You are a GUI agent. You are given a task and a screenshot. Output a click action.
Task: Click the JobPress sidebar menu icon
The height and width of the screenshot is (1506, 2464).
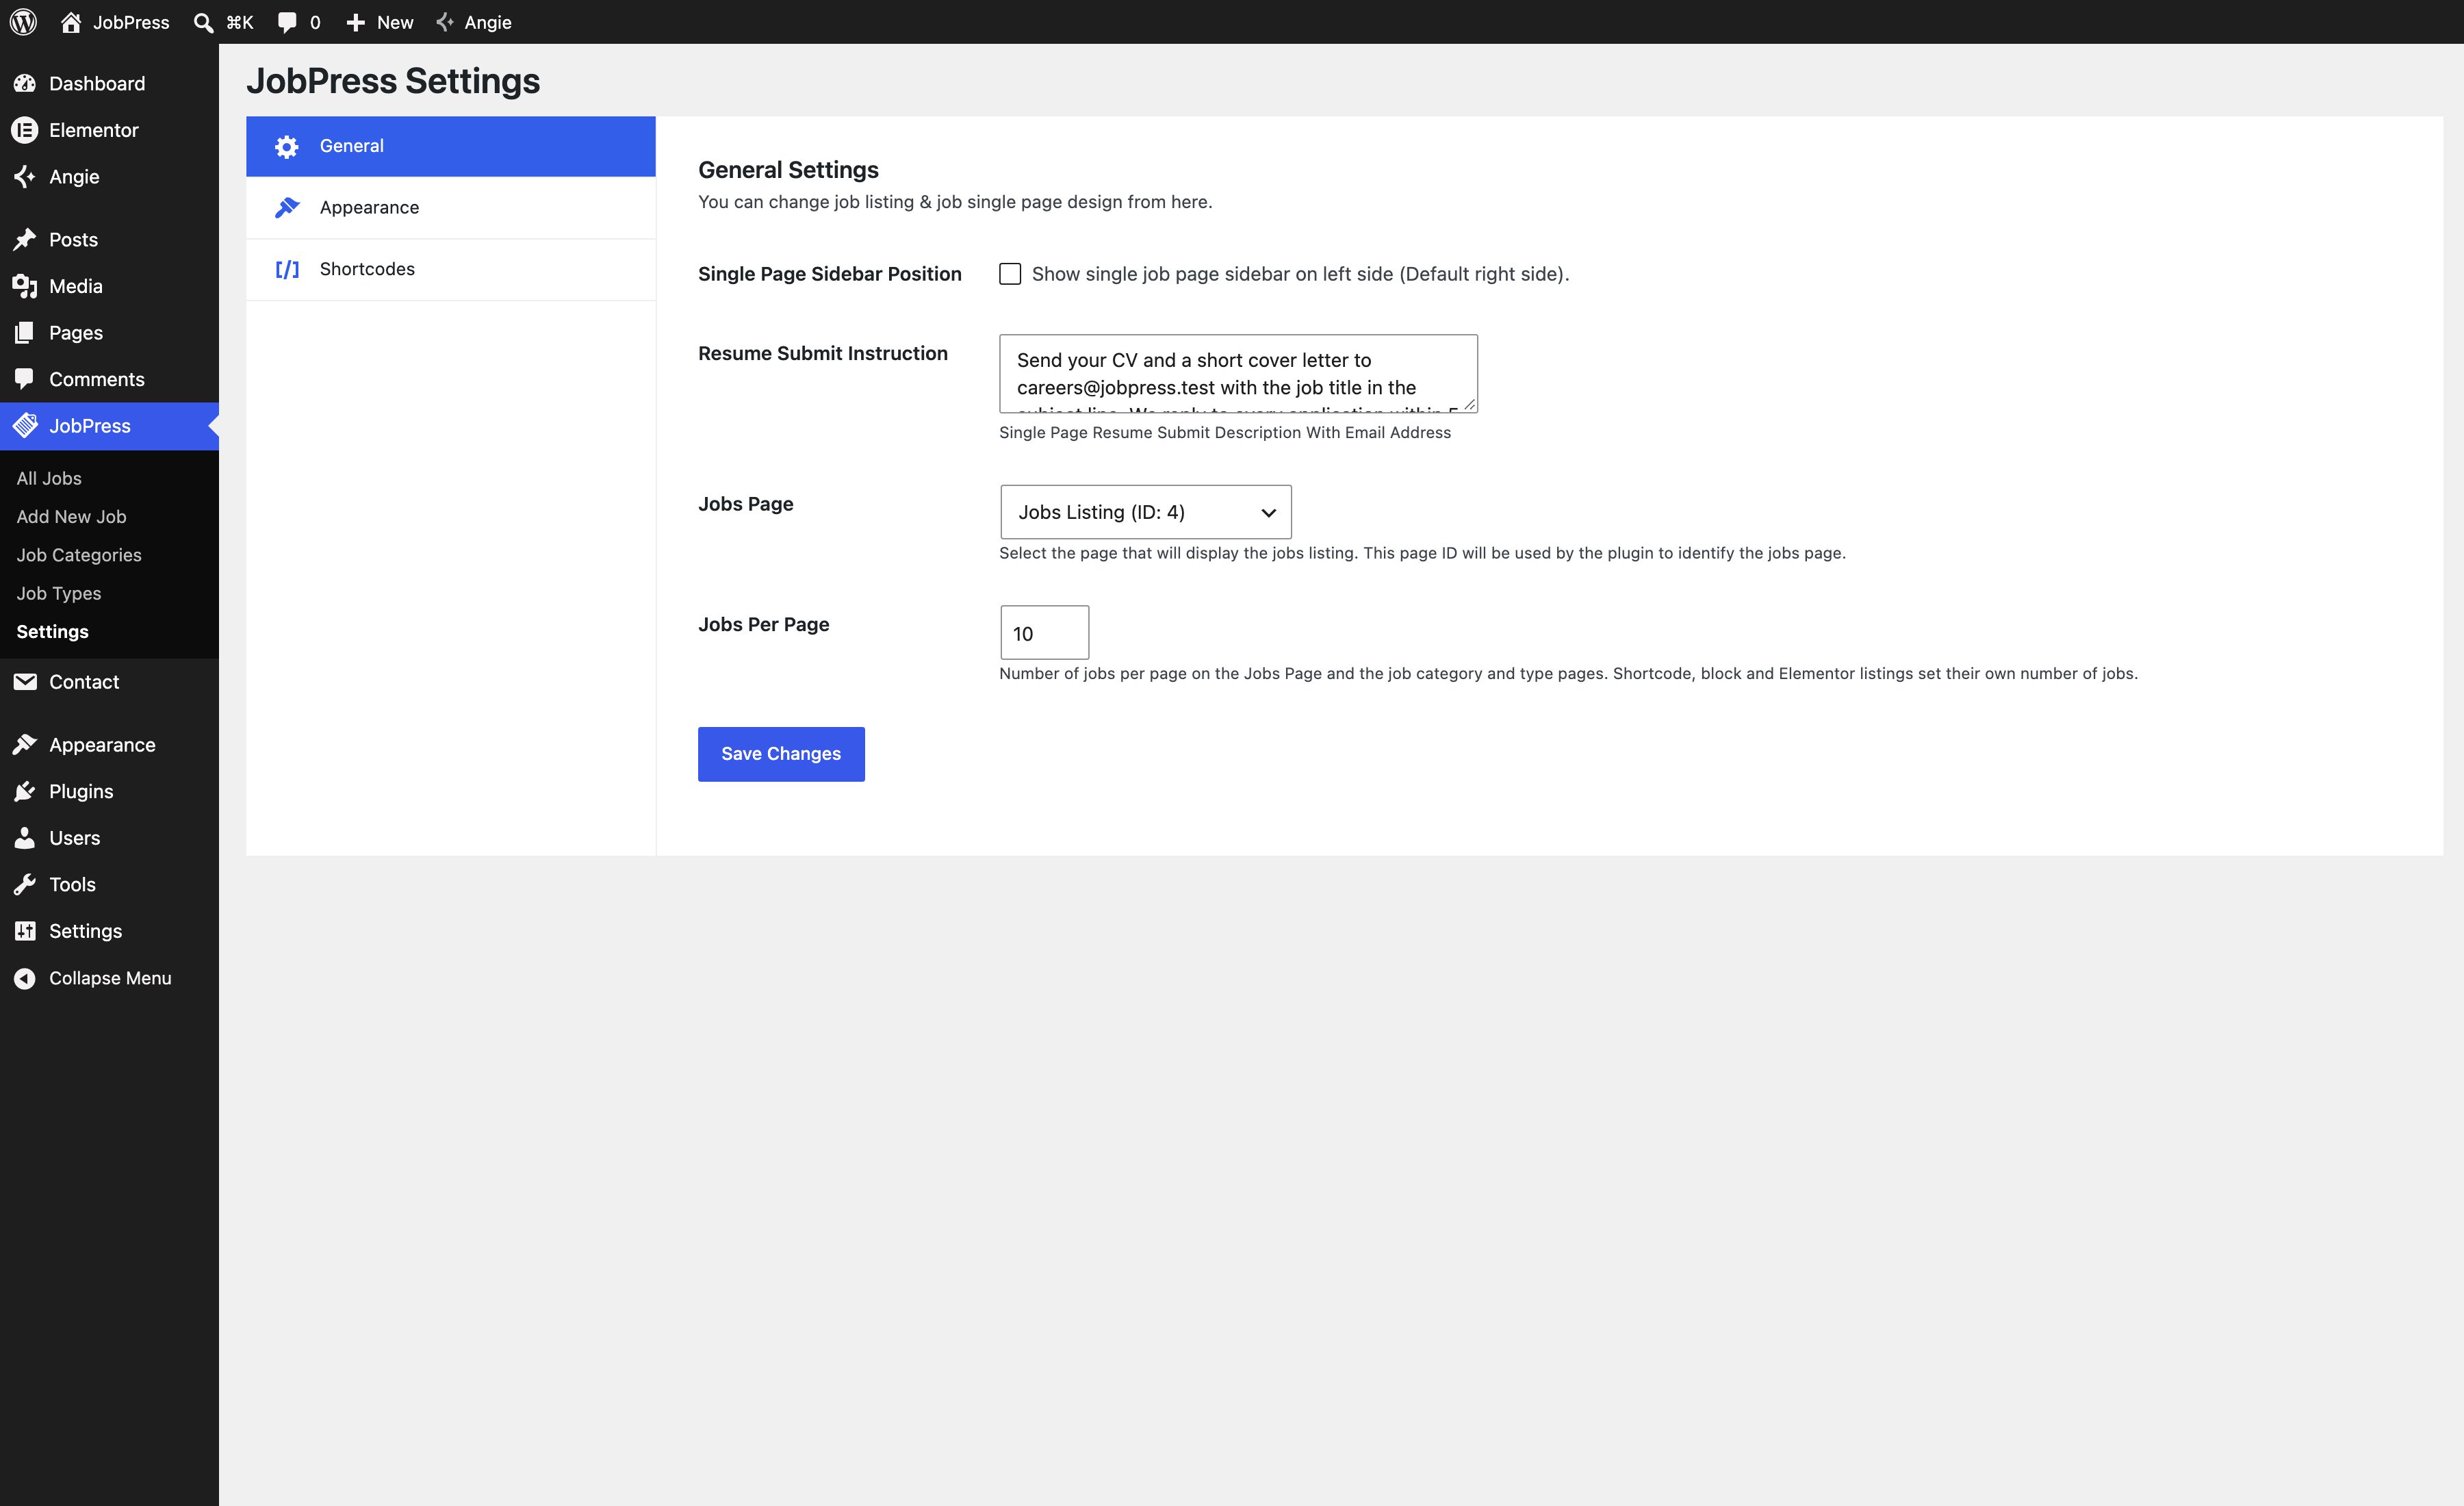click(25, 425)
